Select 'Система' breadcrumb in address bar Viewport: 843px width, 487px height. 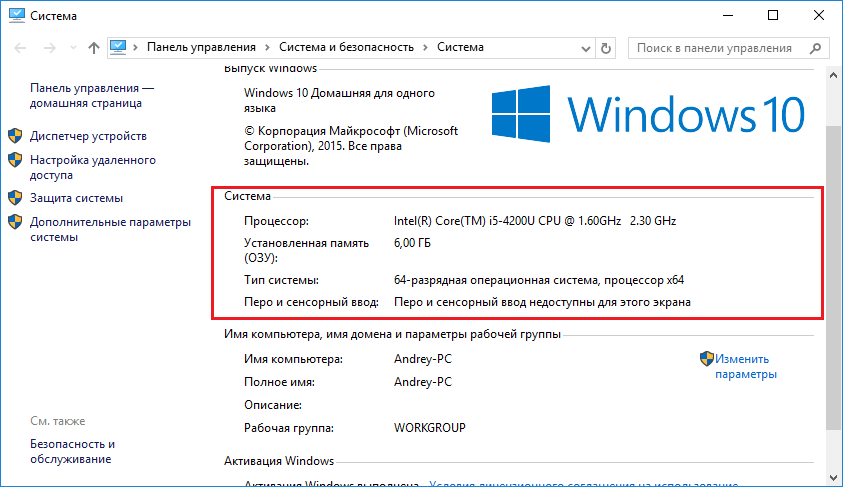(460, 47)
